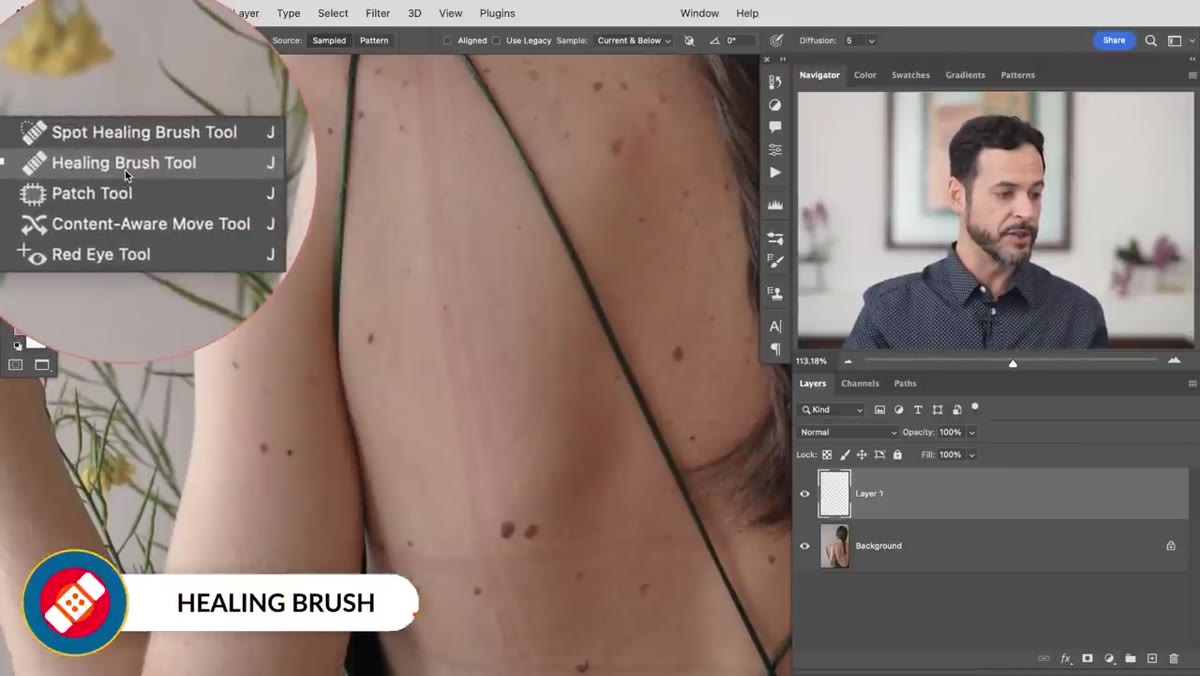
Task: Open the Properties sliders panel icon
Action: pyautogui.click(x=775, y=150)
